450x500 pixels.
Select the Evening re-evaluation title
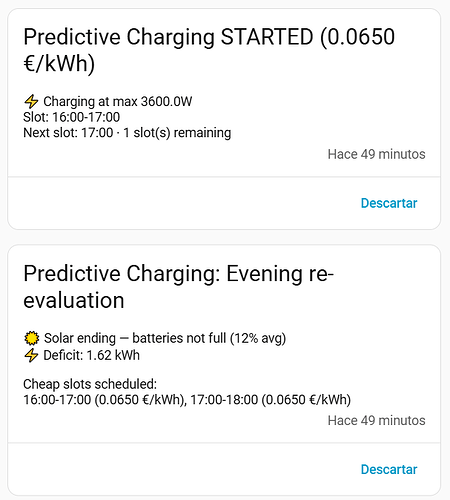click(x=178, y=287)
